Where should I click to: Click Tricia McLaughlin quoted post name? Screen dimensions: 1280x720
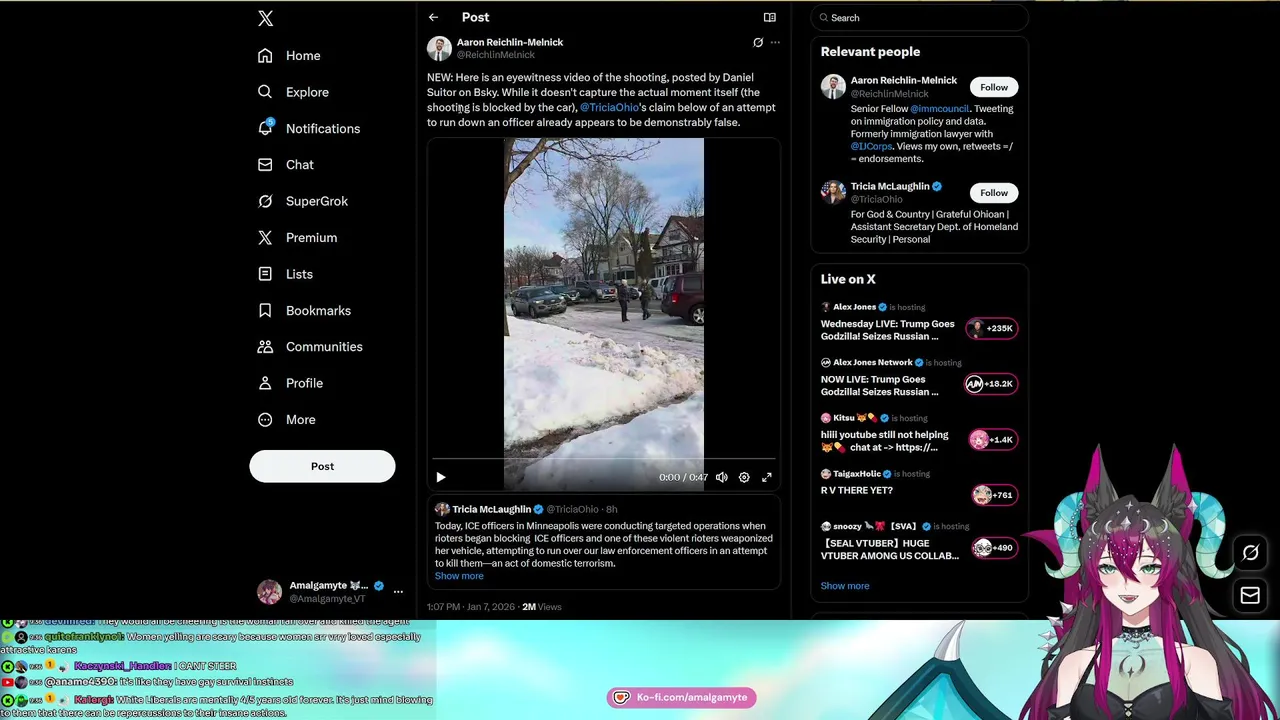(492, 509)
